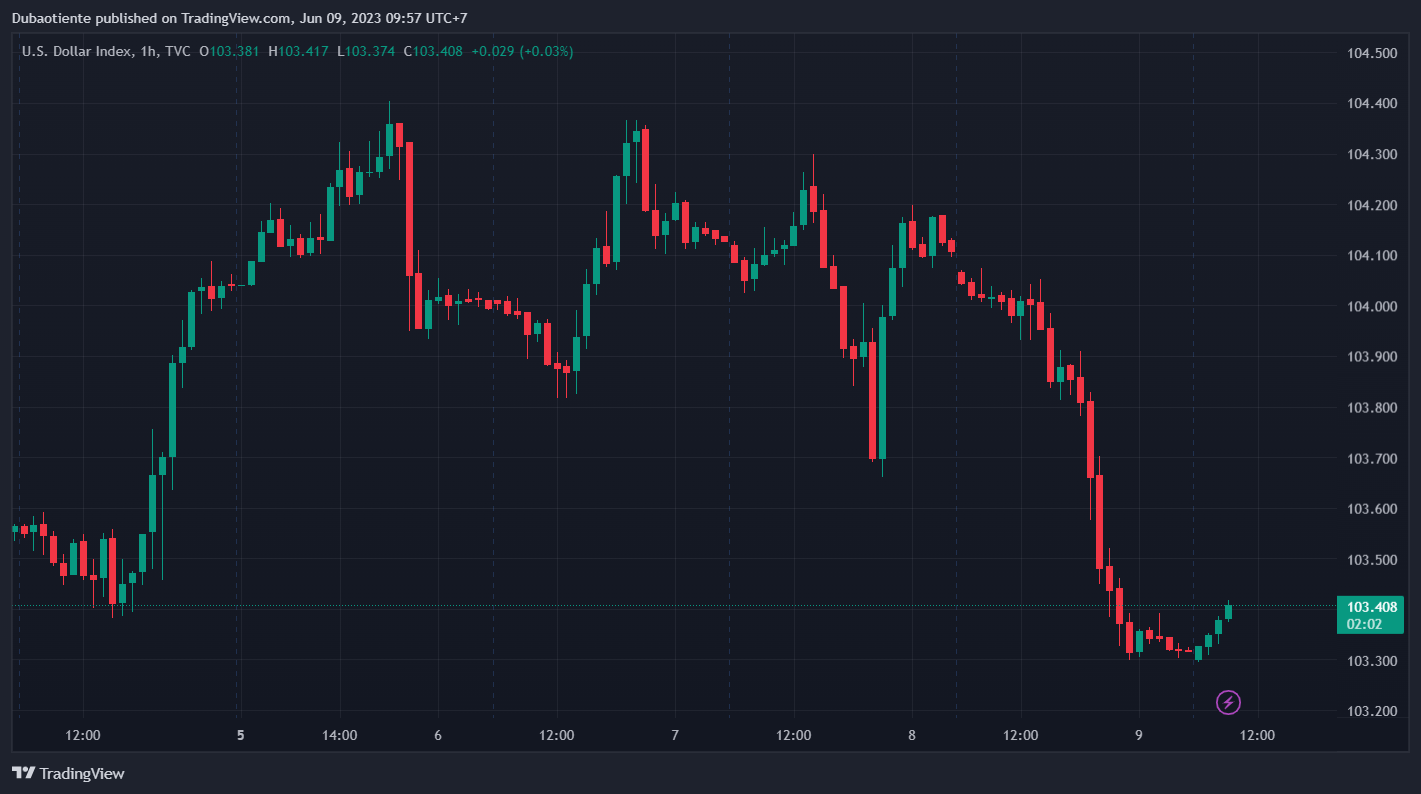Click the 104.500 price axis label
Image resolution: width=1421 pixels, height=794 pixels.
[x=1372, y=53]
